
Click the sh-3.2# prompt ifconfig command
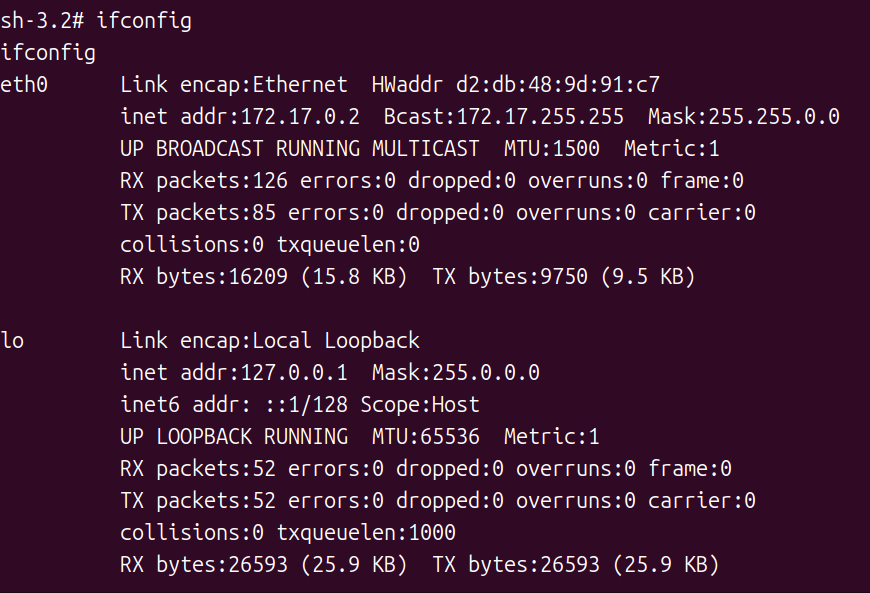pyautogui.click(x=144, y=21)
